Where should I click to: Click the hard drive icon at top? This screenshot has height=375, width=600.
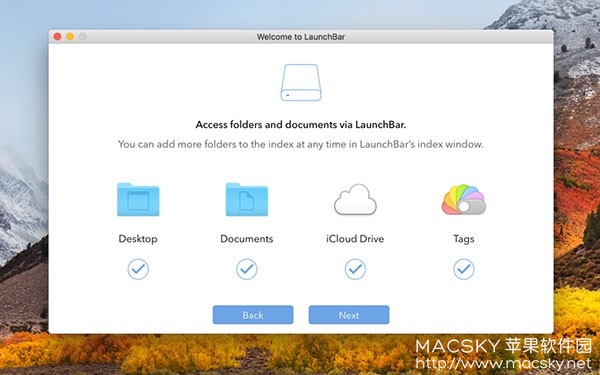click(x=301, y=83)
